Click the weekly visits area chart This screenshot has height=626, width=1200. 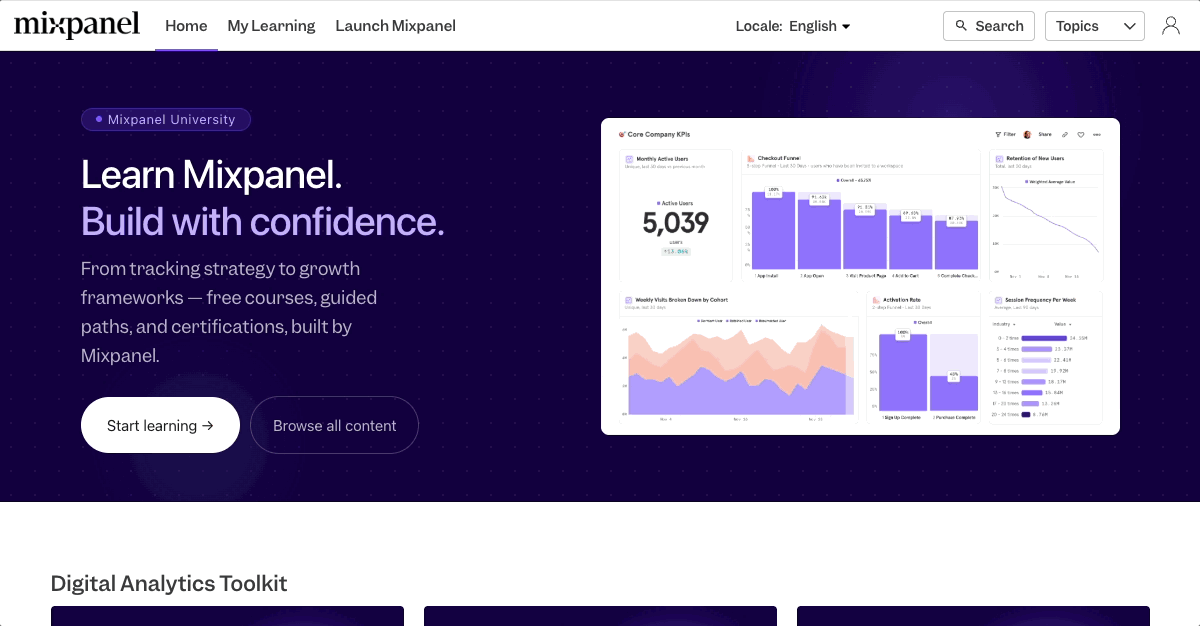[x=740, y=370]
